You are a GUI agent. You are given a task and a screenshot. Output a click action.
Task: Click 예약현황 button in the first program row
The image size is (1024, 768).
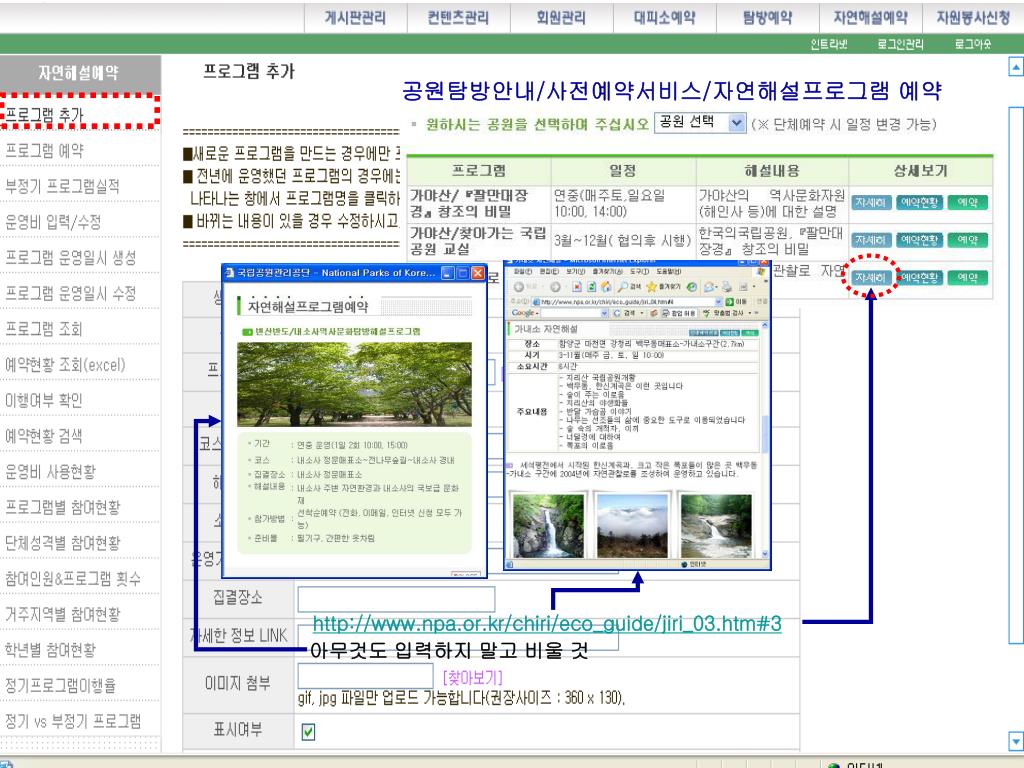coord(919,201)
